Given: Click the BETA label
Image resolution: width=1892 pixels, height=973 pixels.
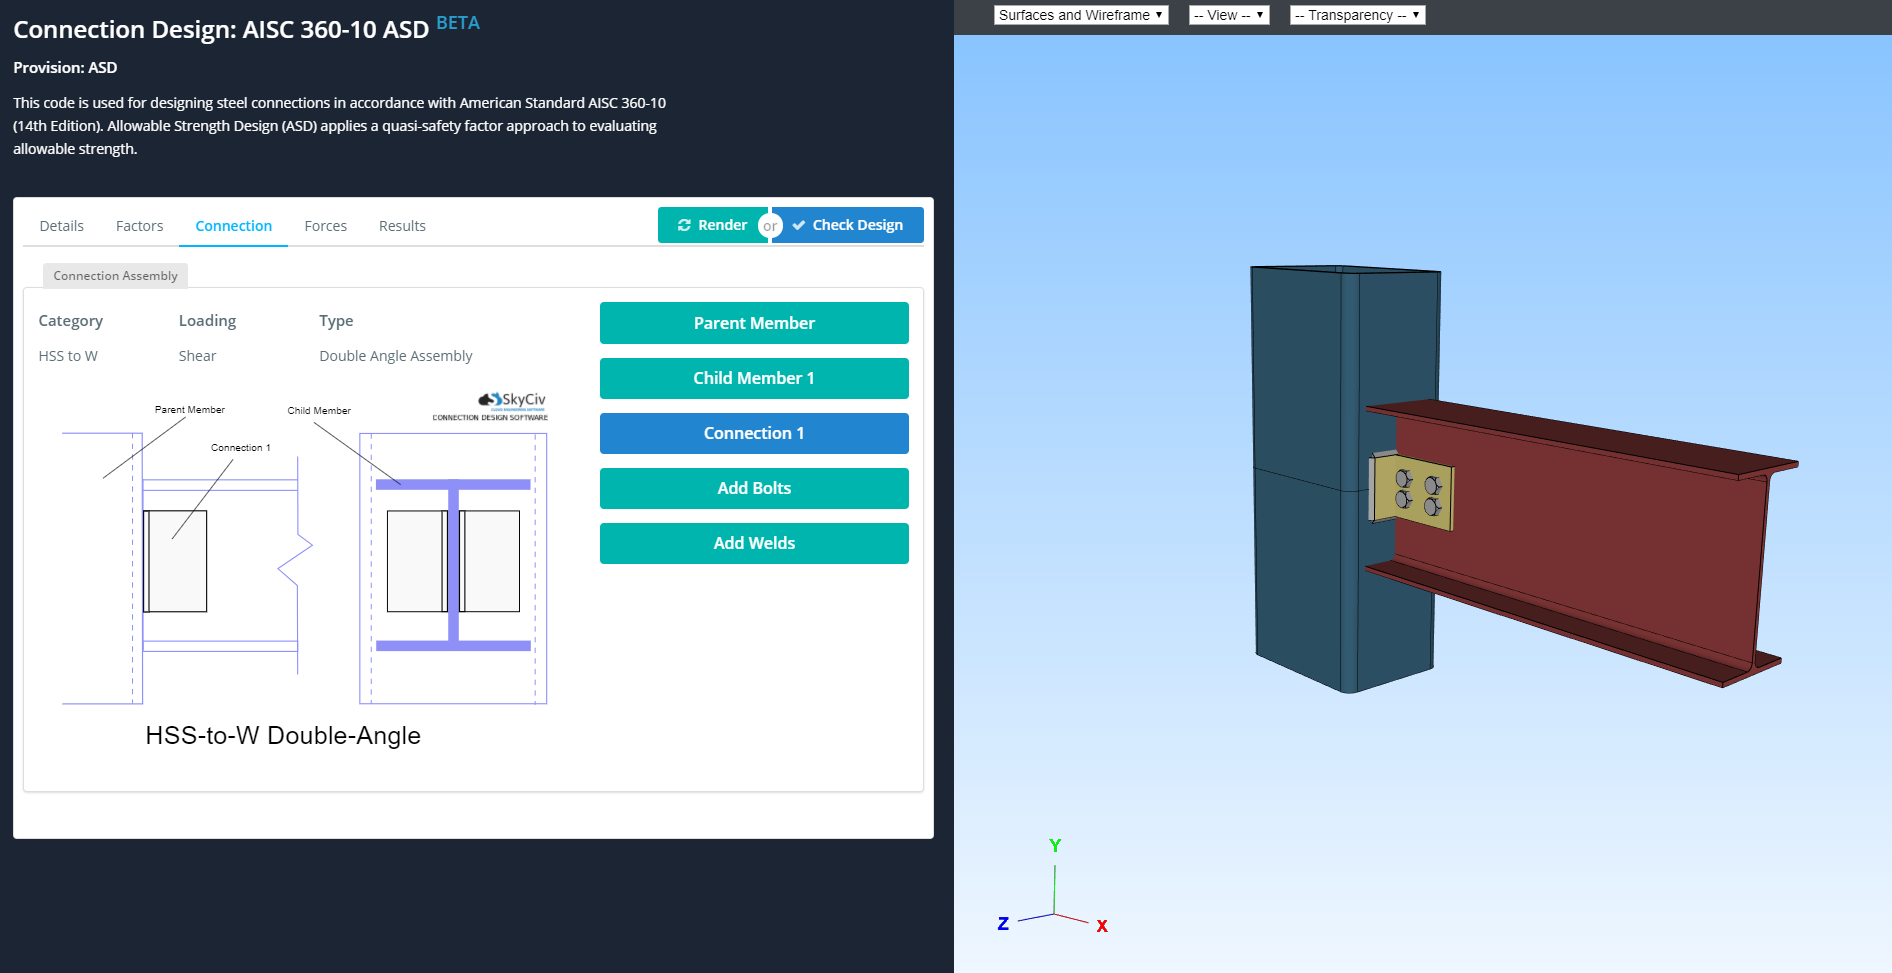Looking at the screenshot, I should click(x=458, y=23).
